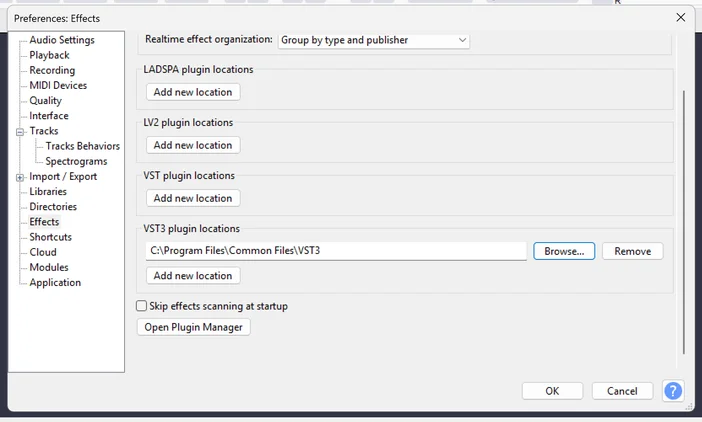Open the Realtime effect organization dropdown

(x=373, y=40)
